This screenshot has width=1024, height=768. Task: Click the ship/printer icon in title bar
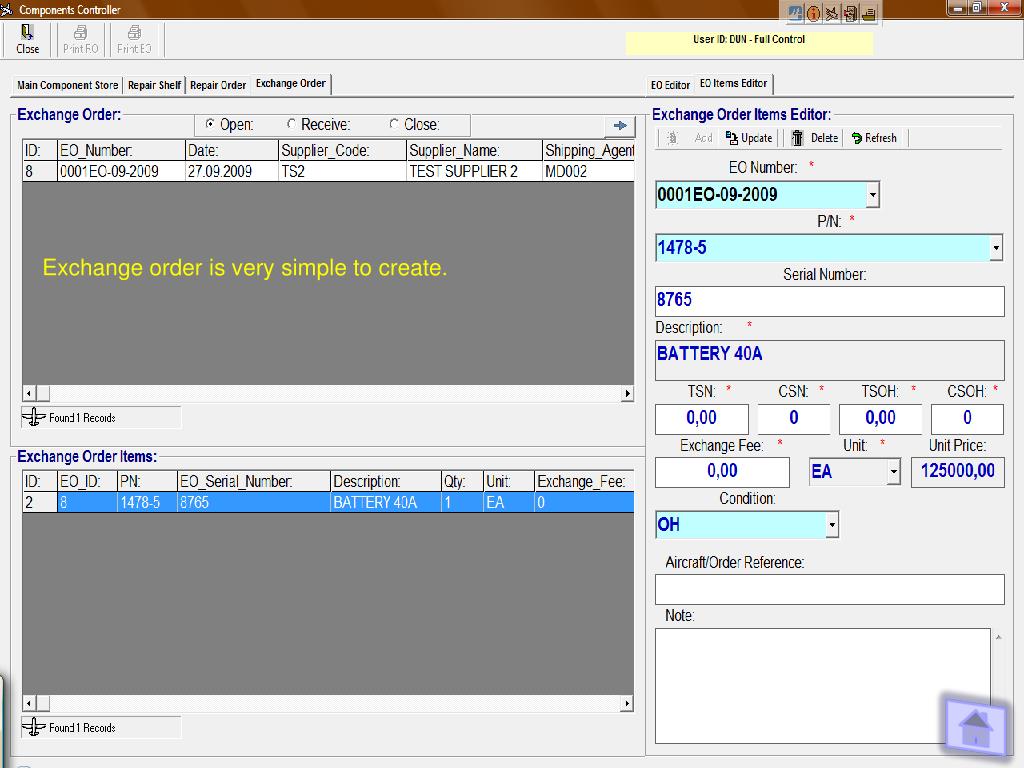tap(869, 13)
